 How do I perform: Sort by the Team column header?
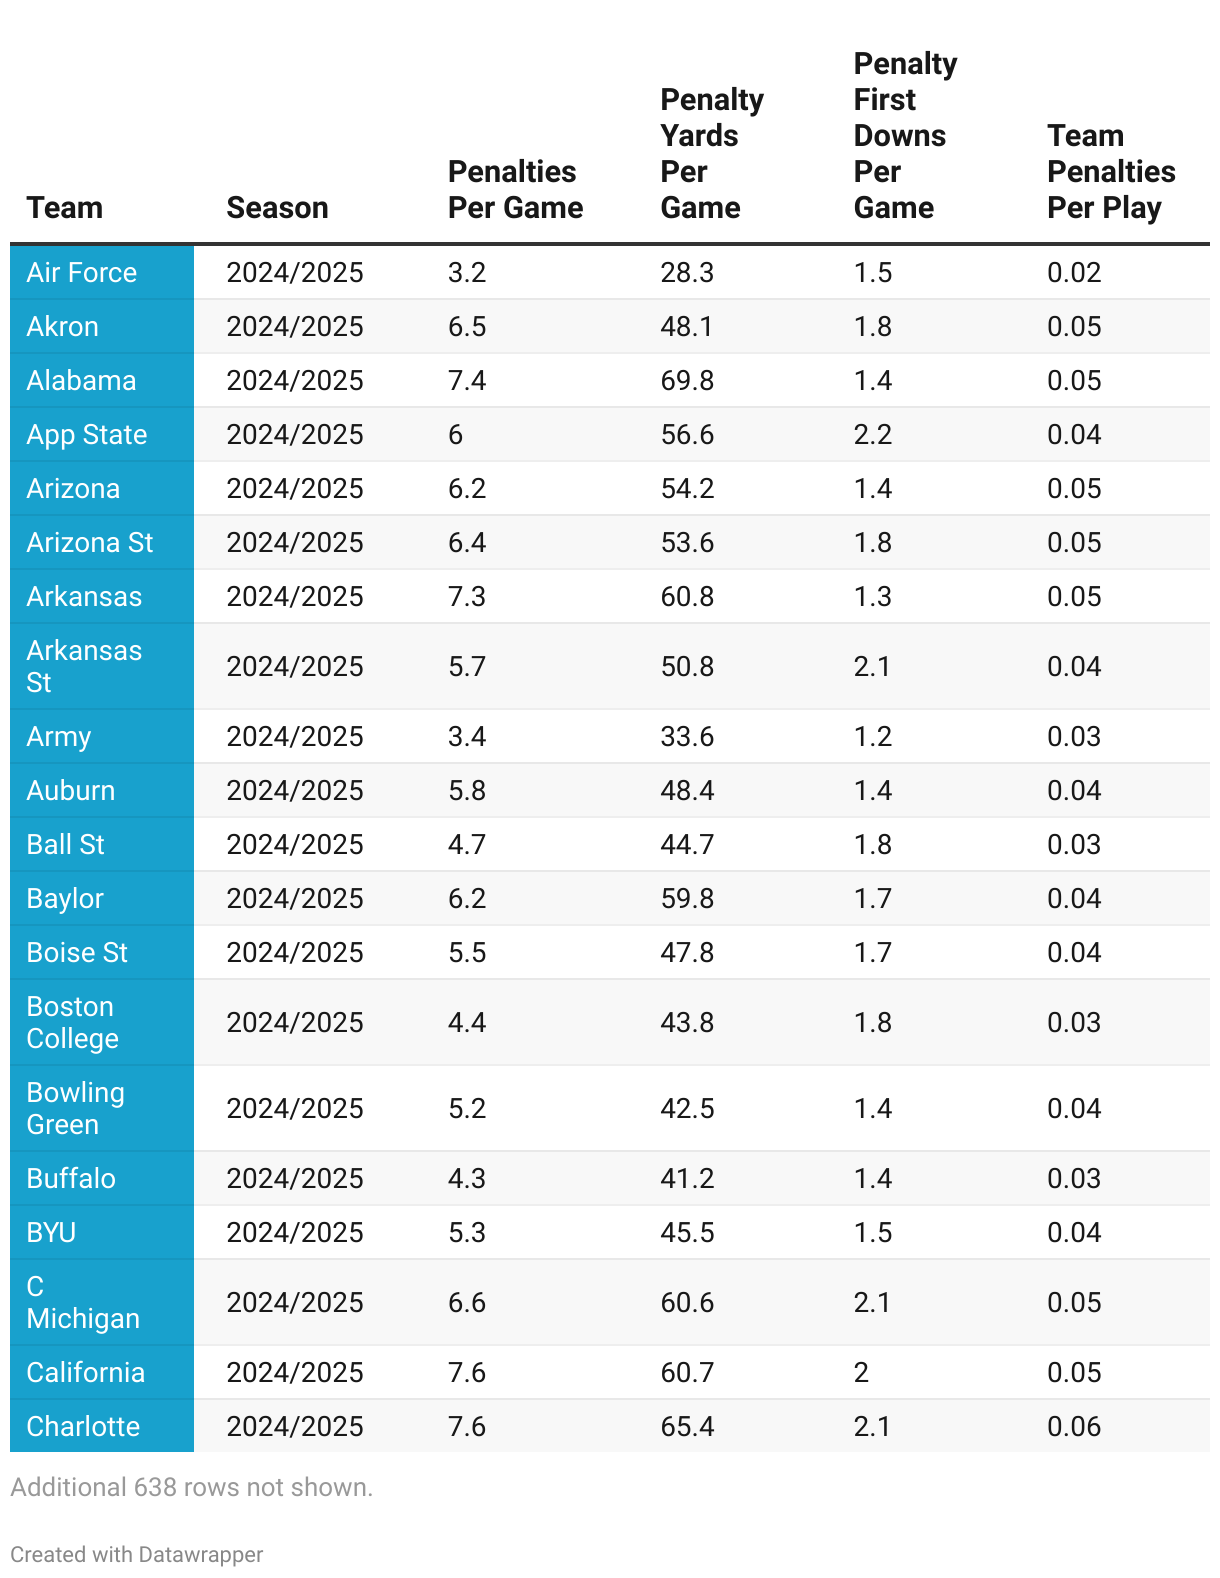65,208
